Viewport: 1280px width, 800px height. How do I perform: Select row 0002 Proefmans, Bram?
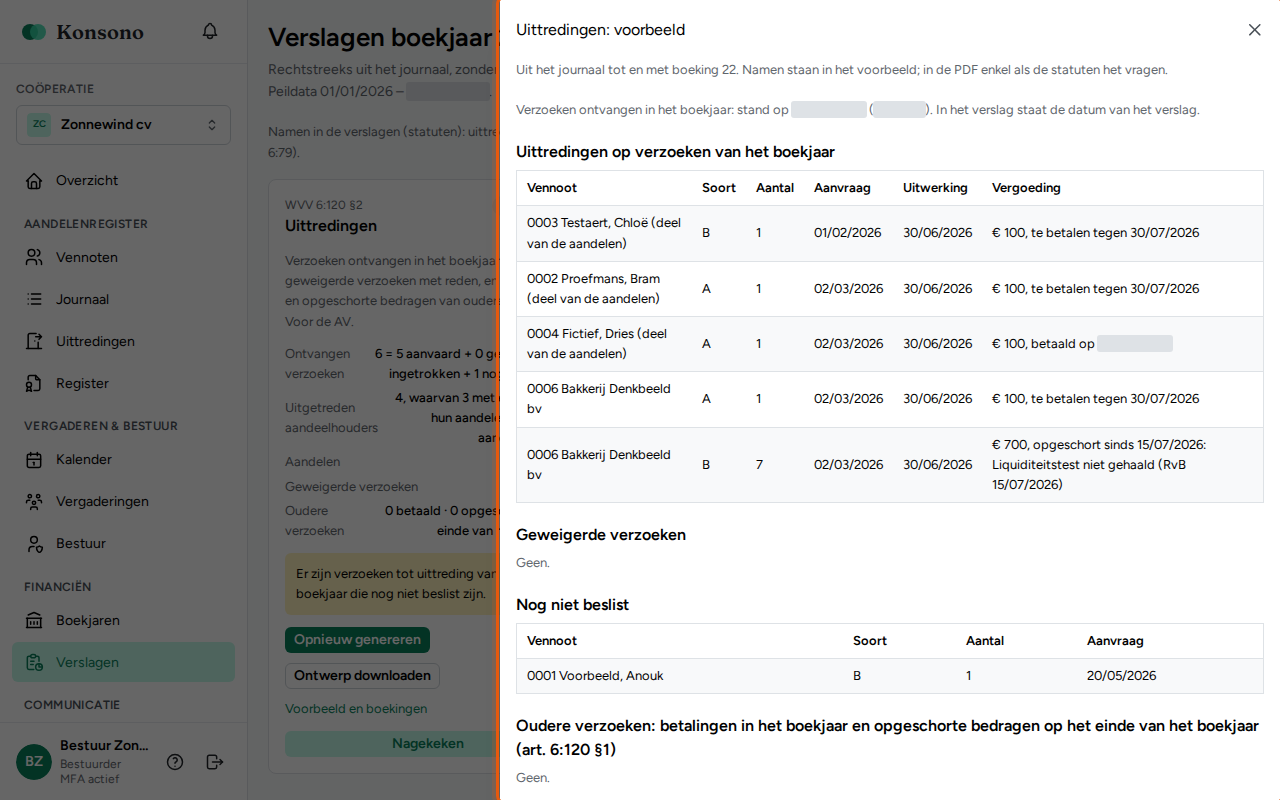[889, 289]
